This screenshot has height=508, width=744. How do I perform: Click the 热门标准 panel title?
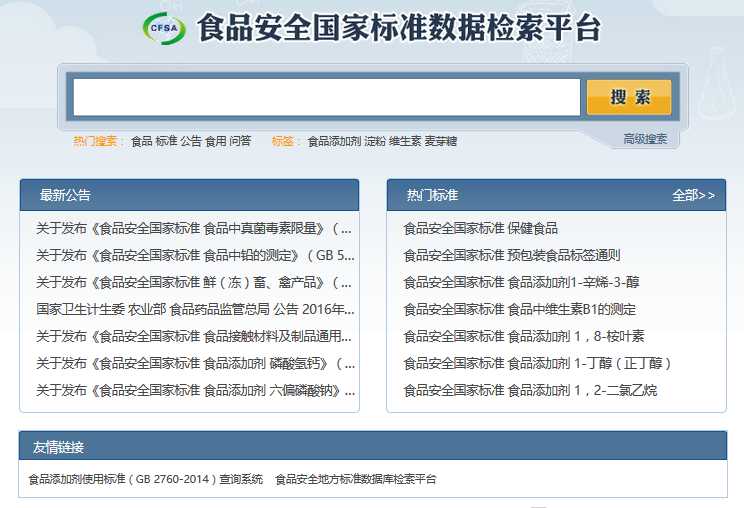point(432,195)
